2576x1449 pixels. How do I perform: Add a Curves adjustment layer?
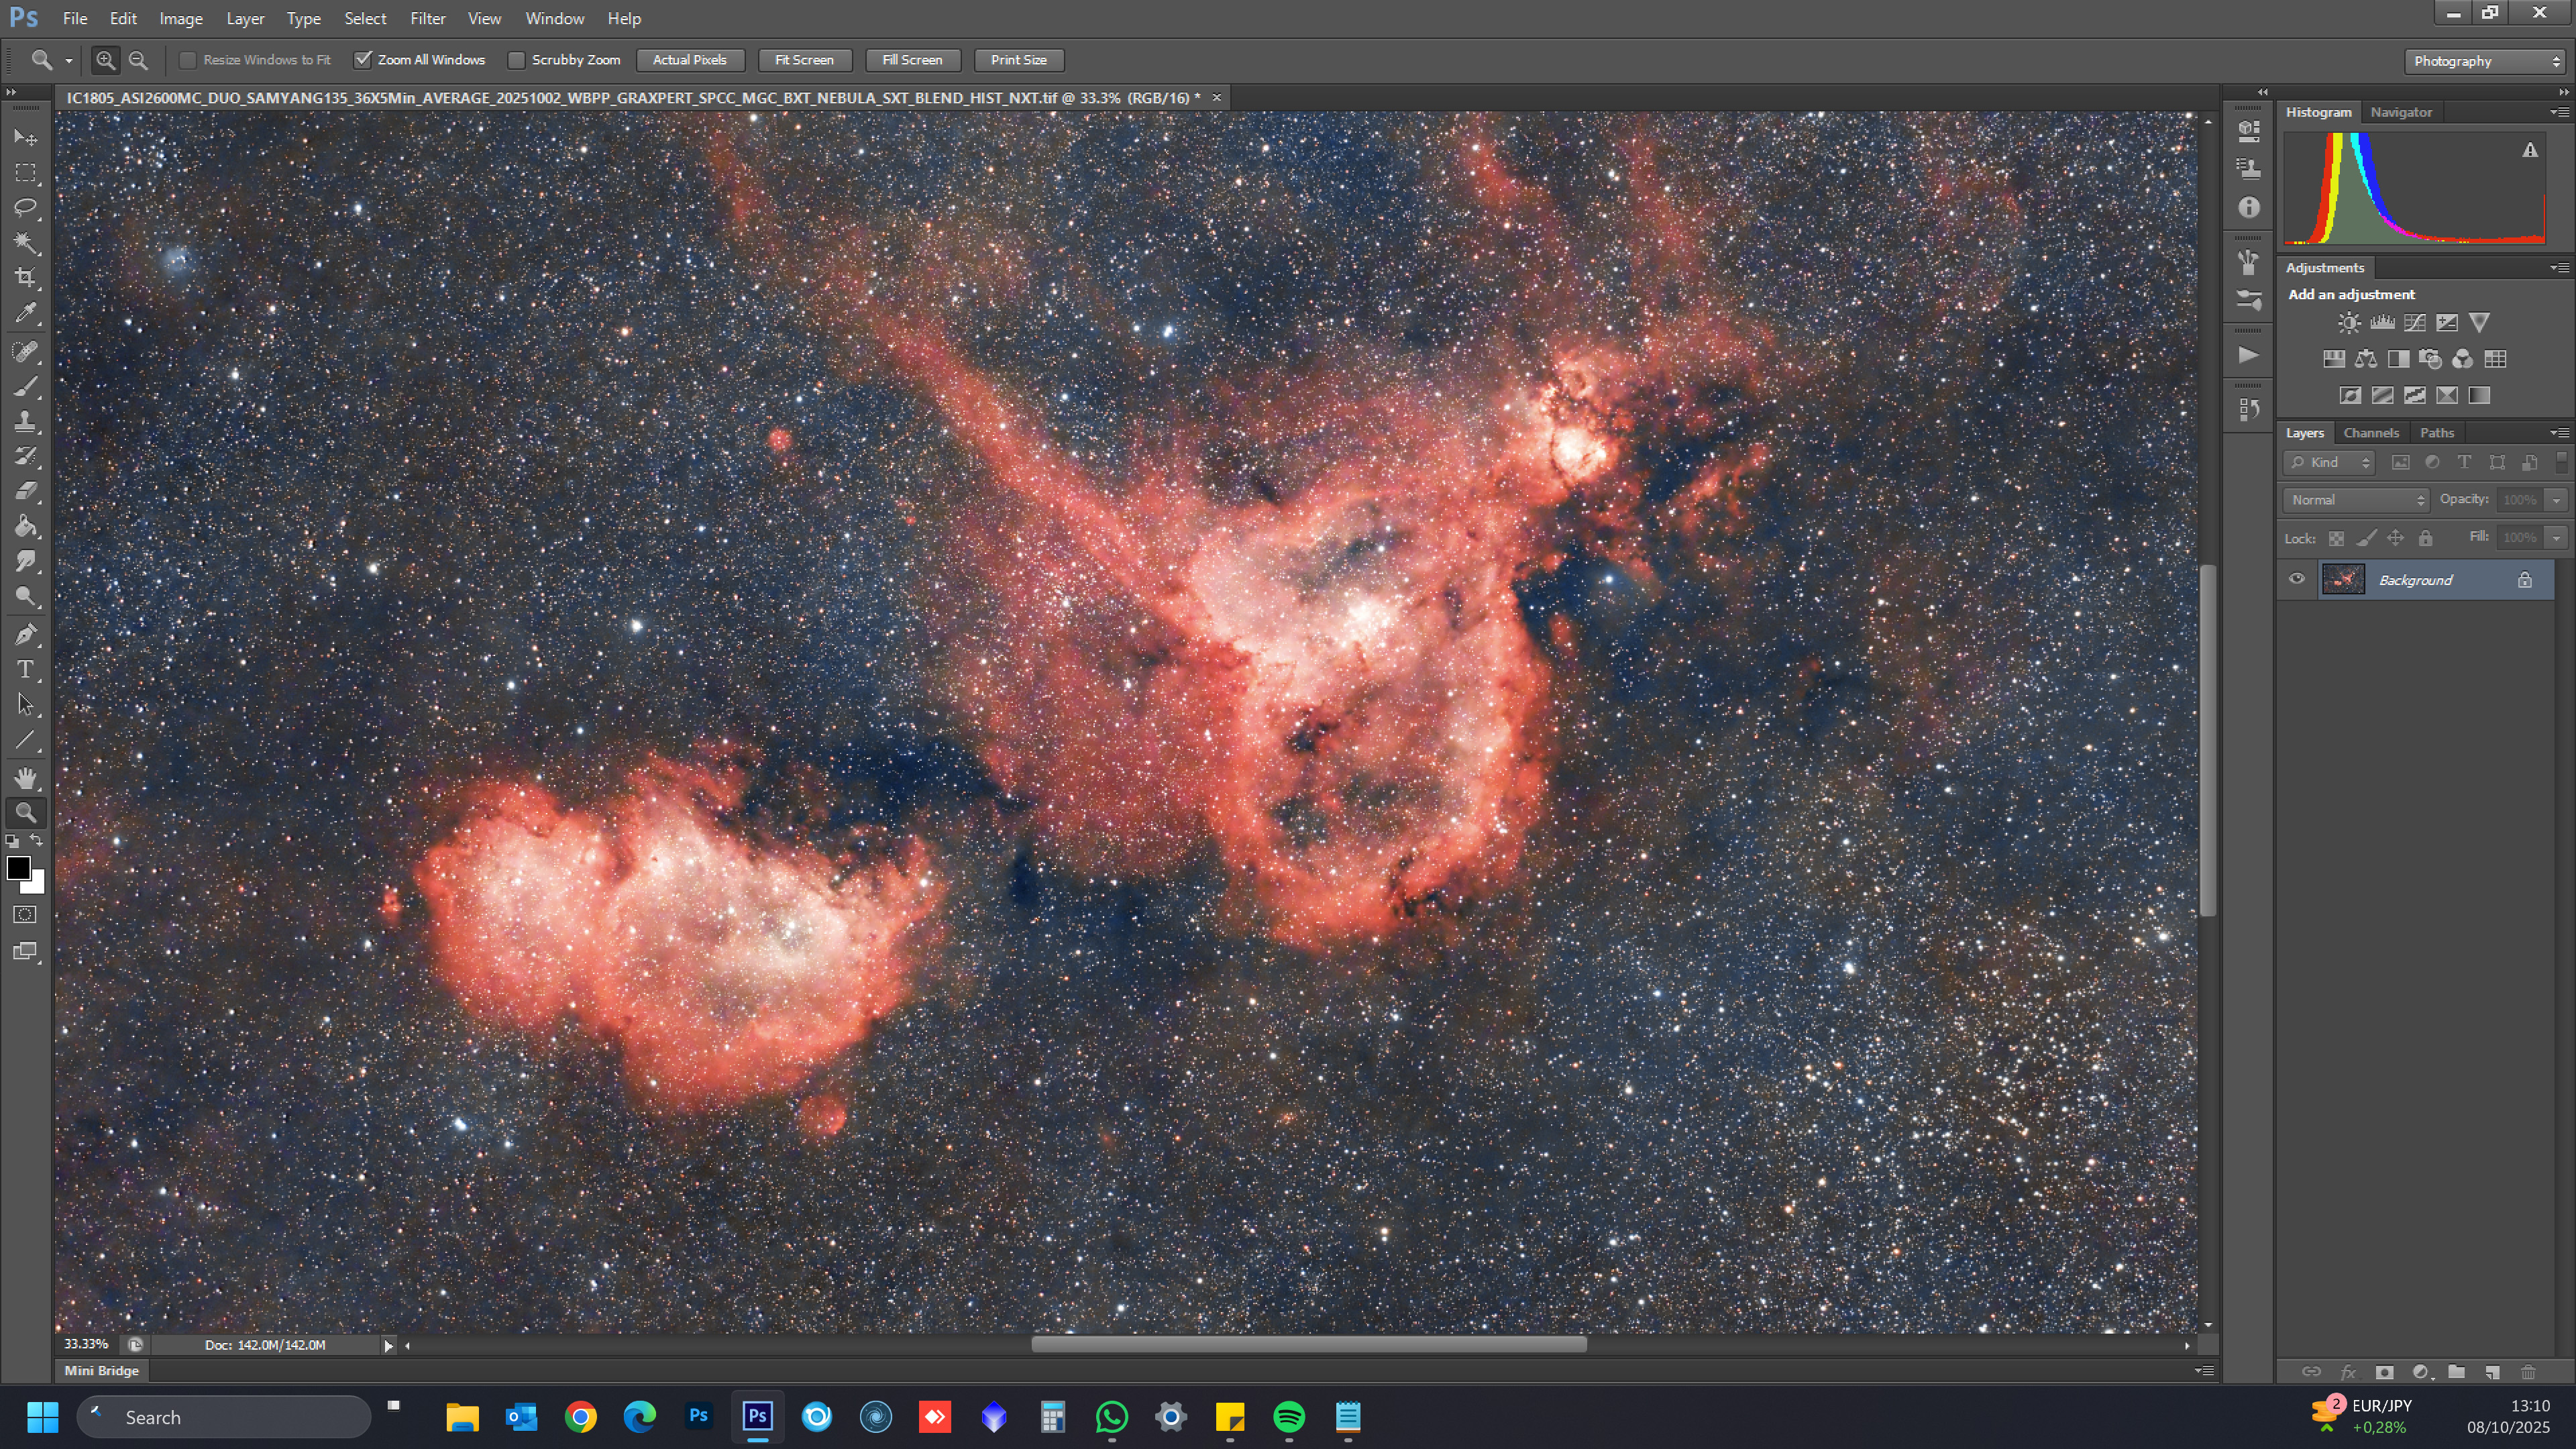[x=2414, y=322]
